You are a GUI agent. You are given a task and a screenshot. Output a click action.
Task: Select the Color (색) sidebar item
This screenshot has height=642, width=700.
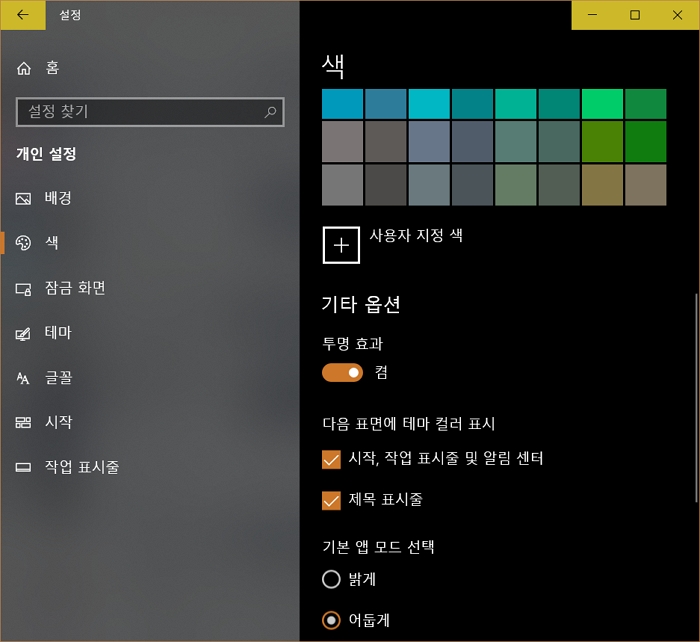tap(51, 243)
